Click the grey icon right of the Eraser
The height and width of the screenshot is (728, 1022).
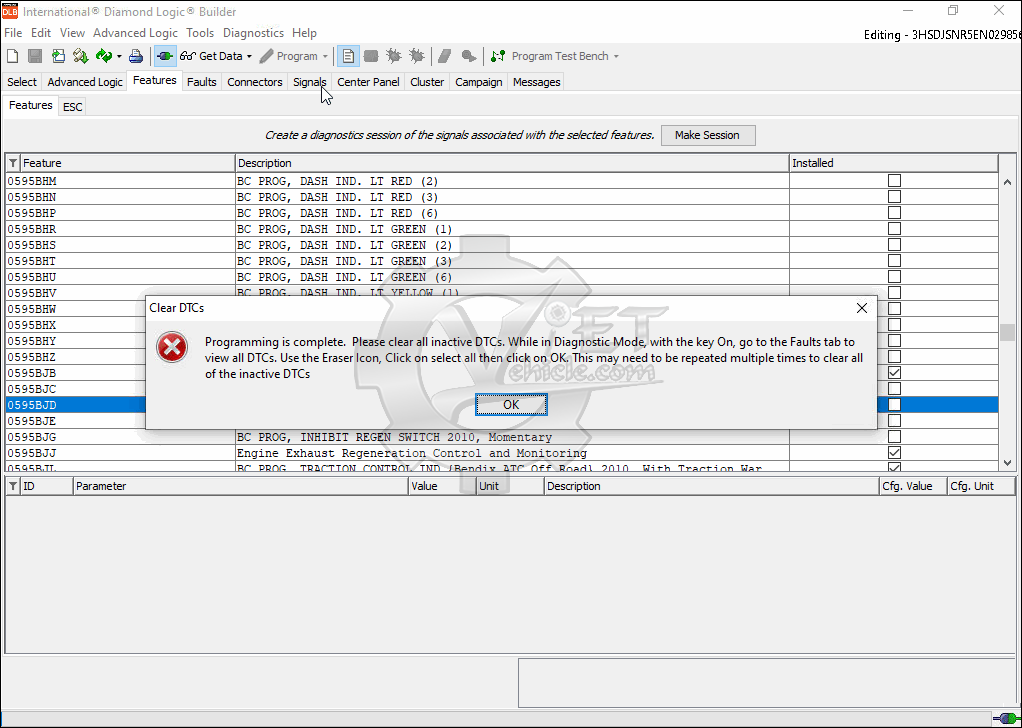[x=469, y=56]
